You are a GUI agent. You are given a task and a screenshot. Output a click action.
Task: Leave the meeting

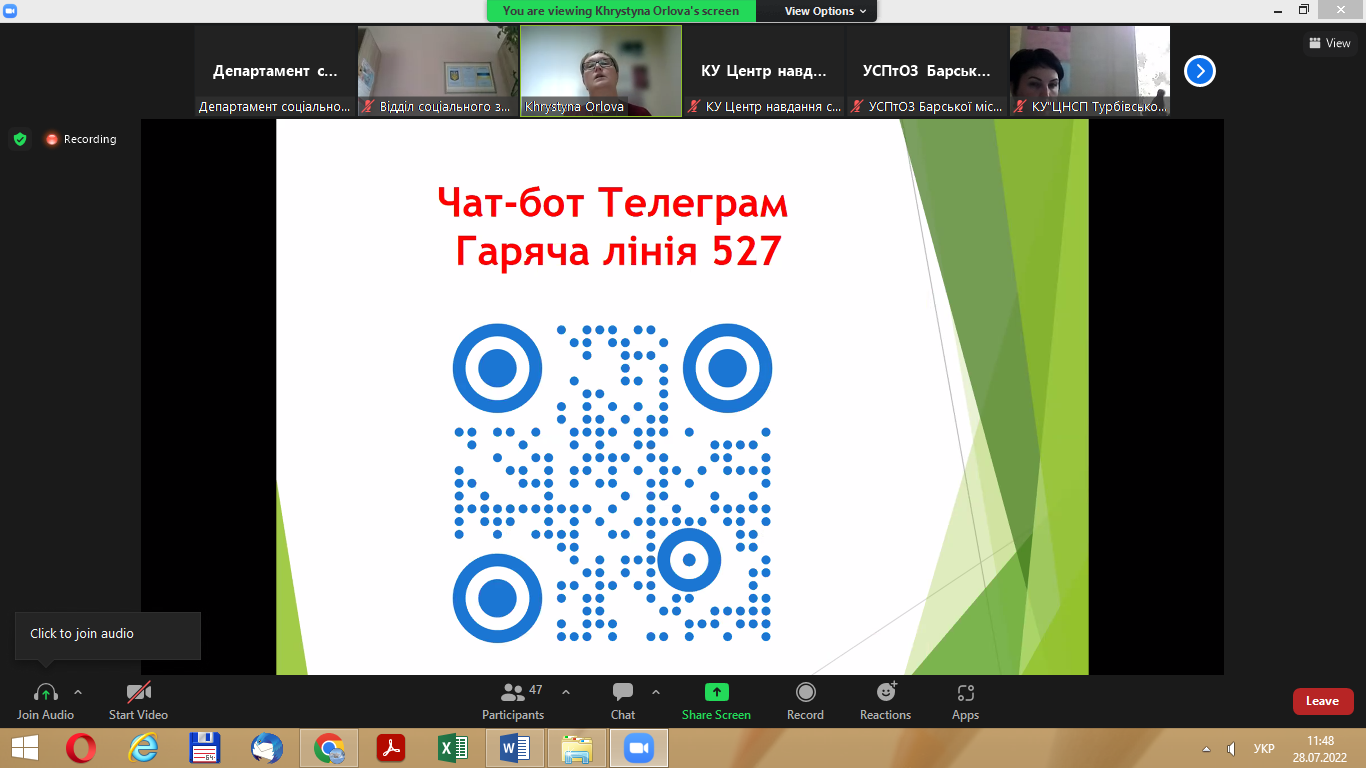(1322, 701)
